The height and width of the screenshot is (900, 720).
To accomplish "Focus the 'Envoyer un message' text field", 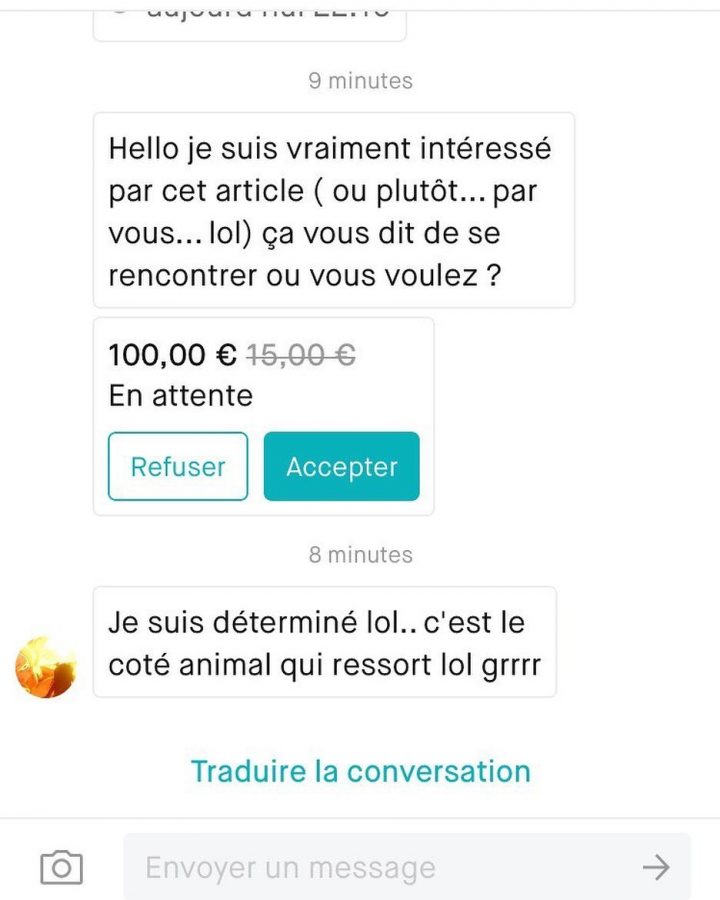I will [x=380, y=867].
